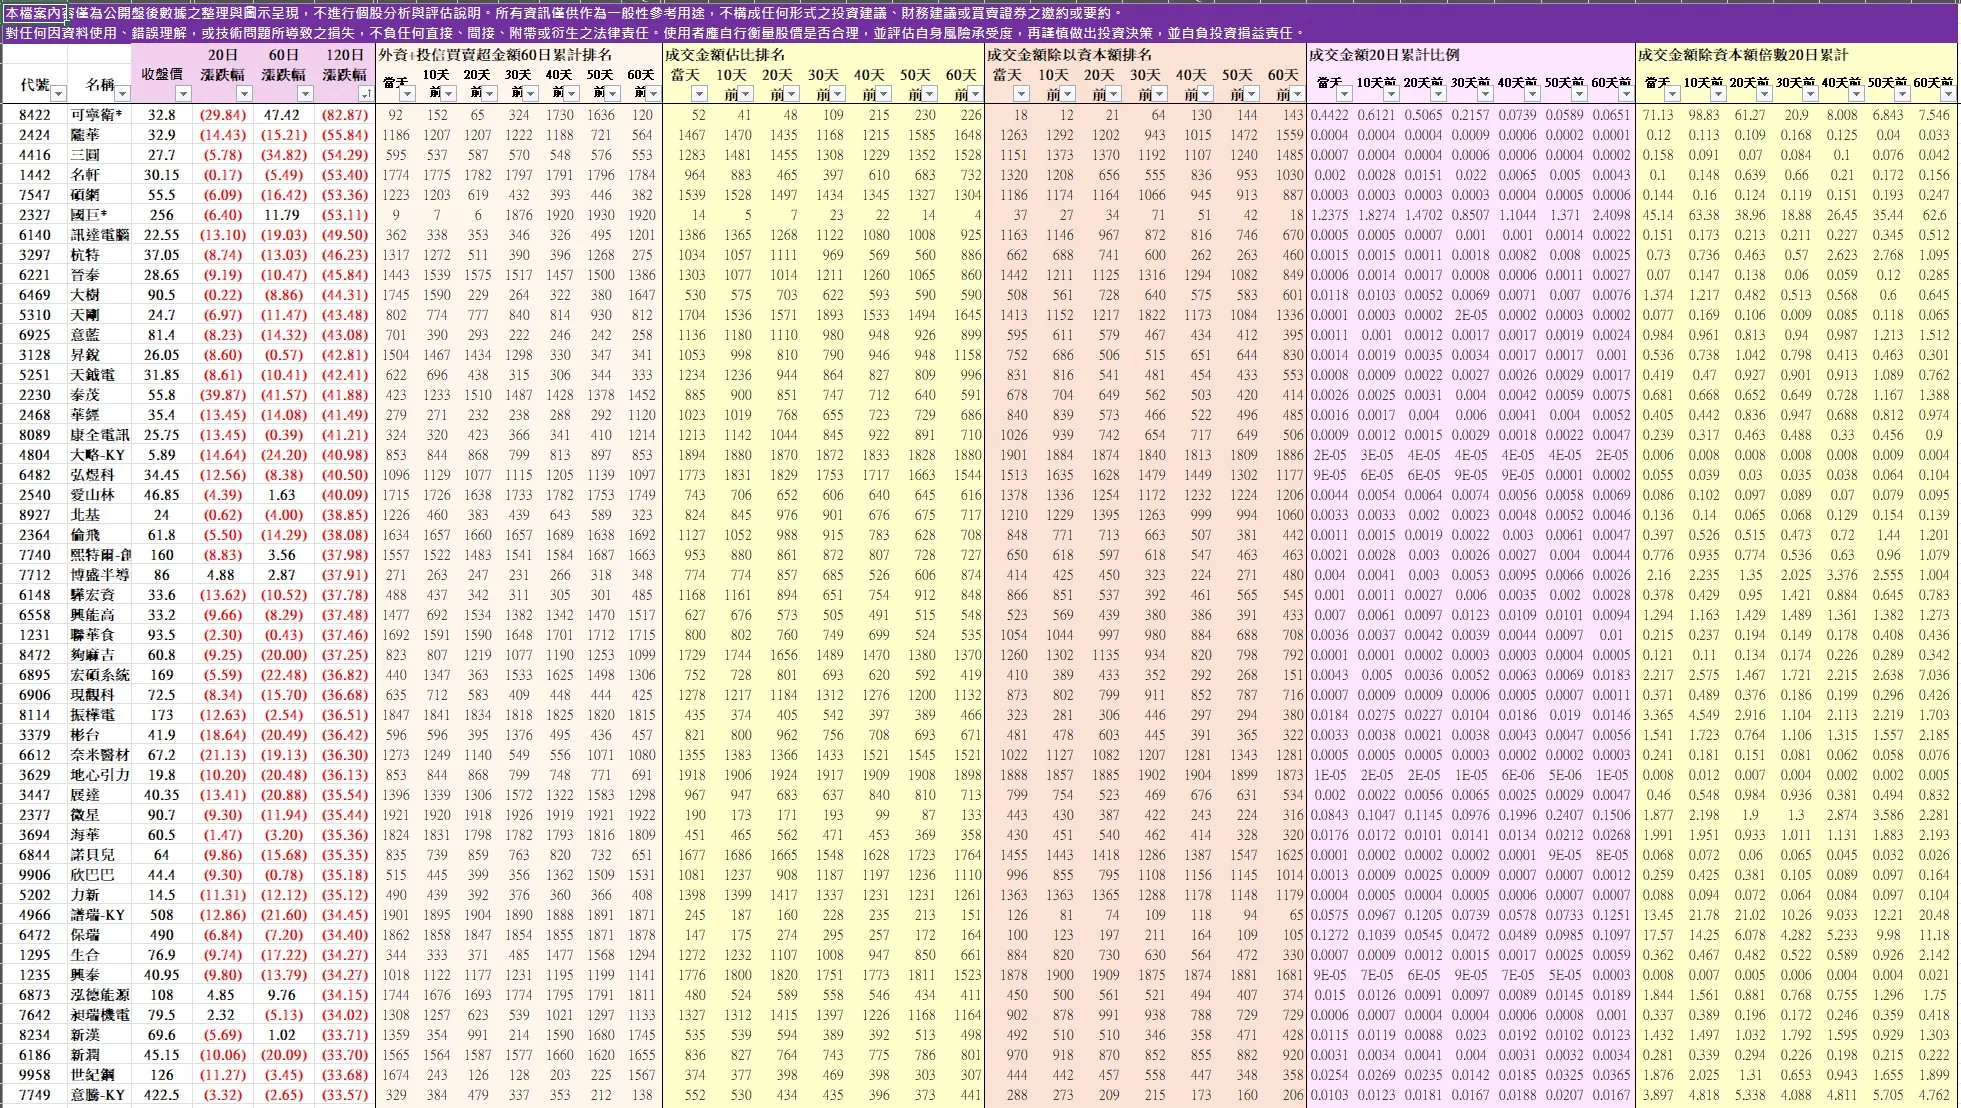This screenshot has width=1961, height=1108.
Task: Open 30天前 filter under 成交金額佔比排名
Action: pyautogui.click(x=837, y=93)
